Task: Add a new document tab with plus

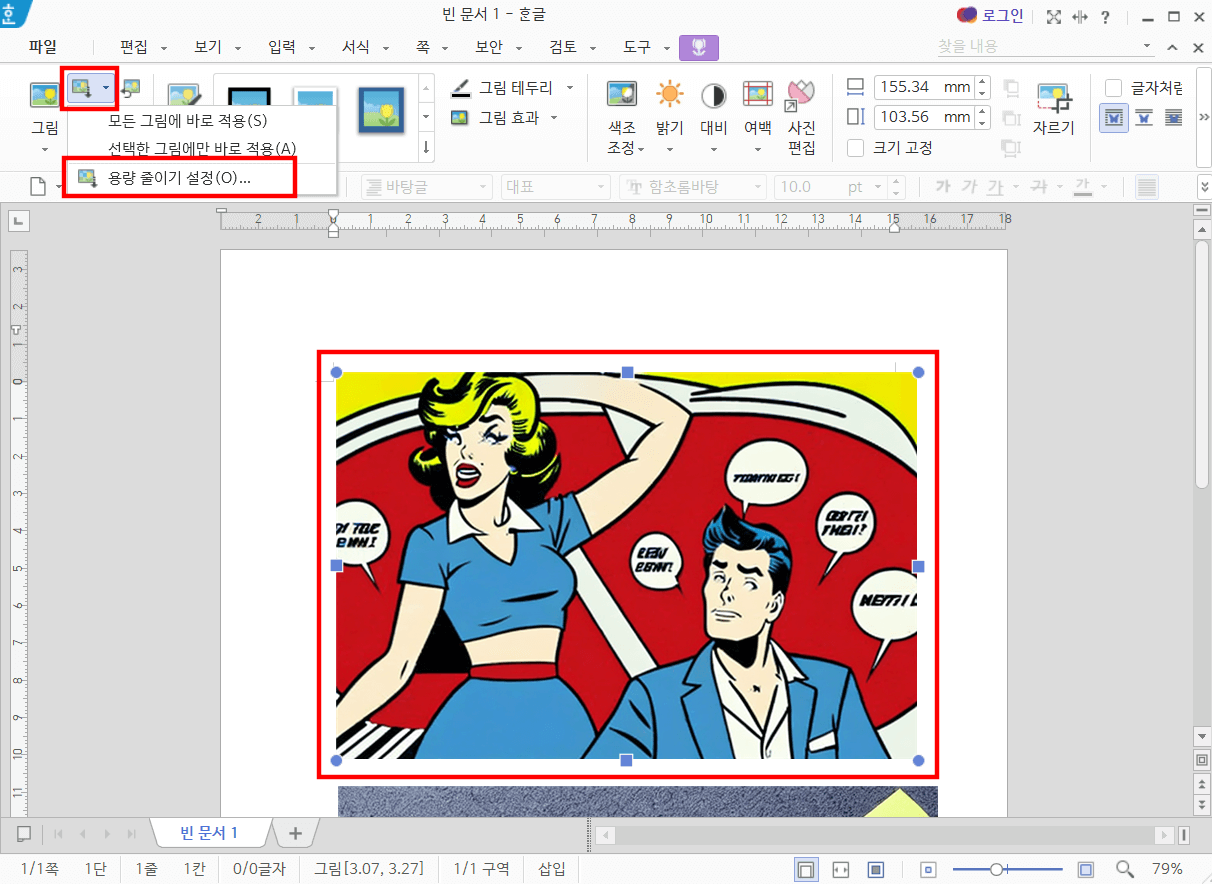Action: pos(295,833)
